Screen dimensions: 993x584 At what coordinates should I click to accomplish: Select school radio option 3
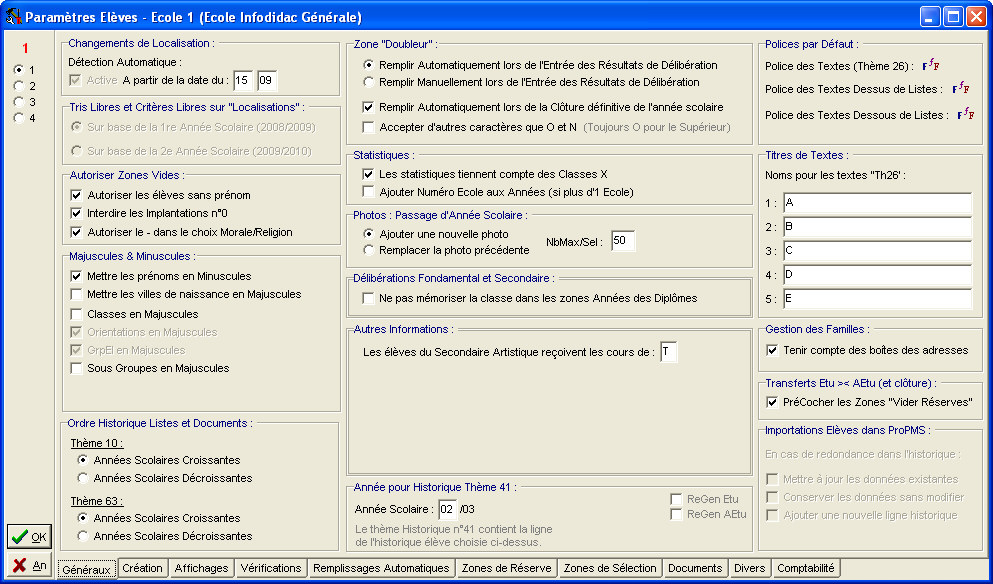pos(18,102)
